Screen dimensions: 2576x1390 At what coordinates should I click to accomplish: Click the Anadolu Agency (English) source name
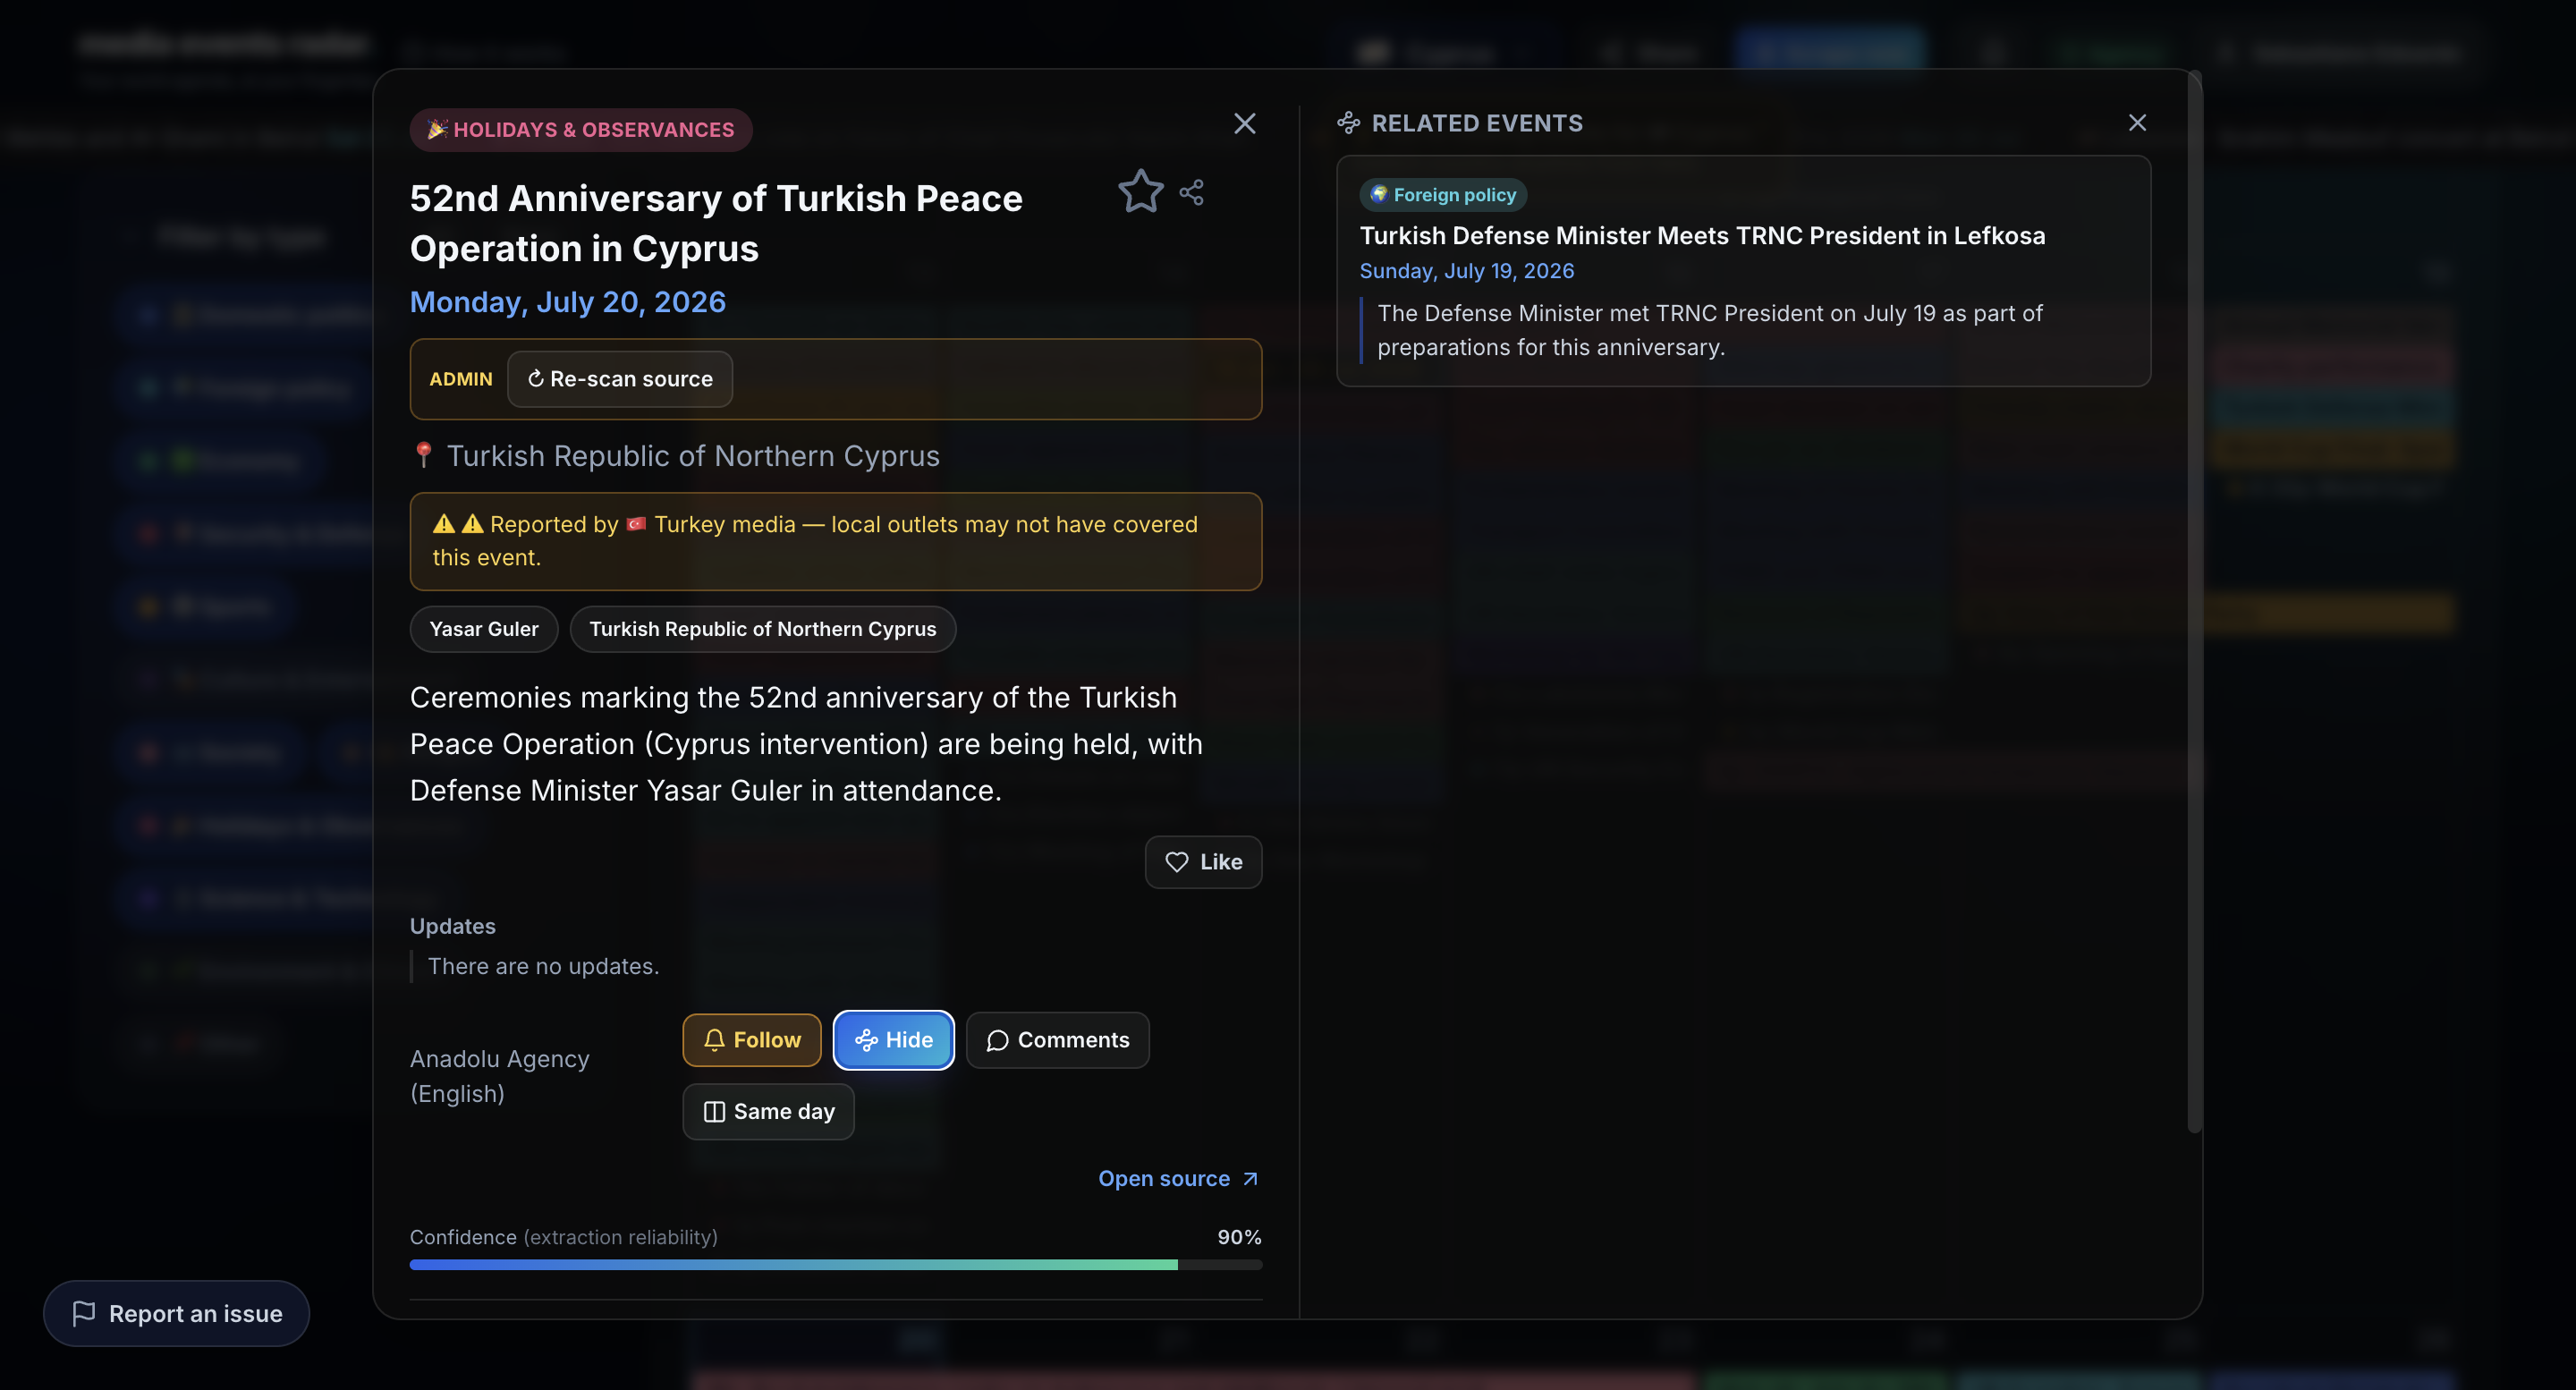point(500,1076)
